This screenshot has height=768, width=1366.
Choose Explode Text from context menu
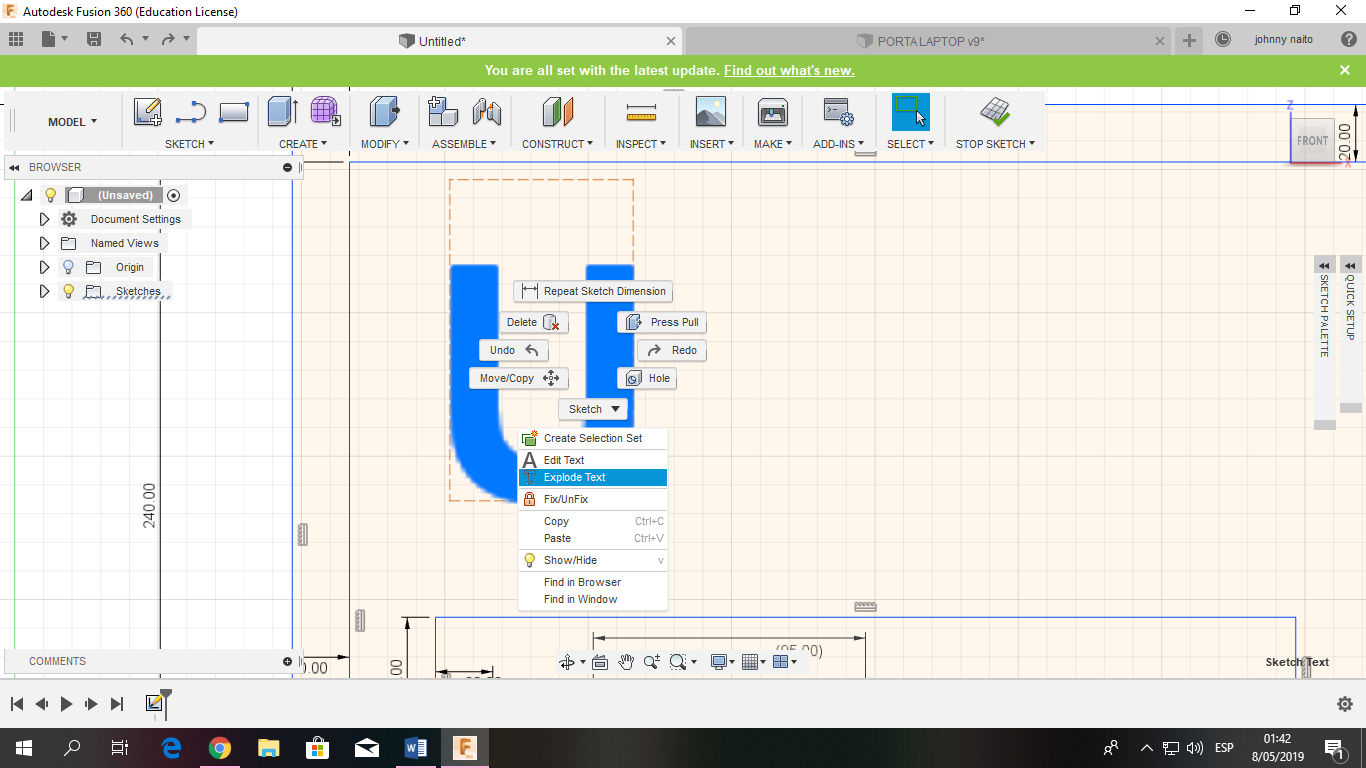tap(592, 477)
